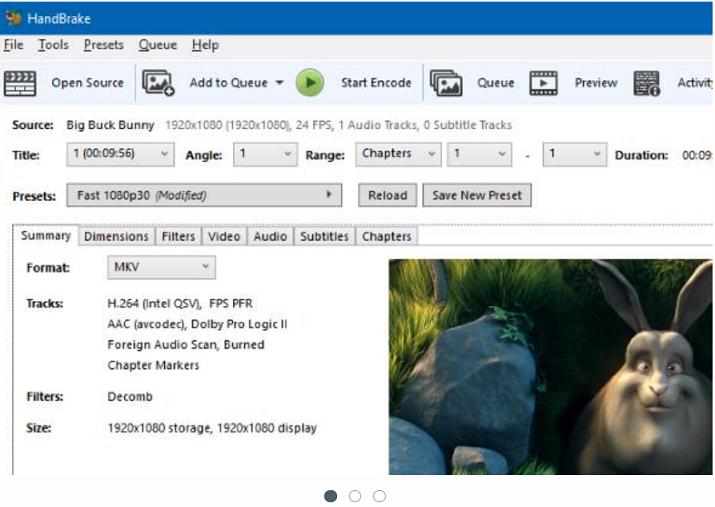Open the Range Chapters dropdown

click(398, 154)
